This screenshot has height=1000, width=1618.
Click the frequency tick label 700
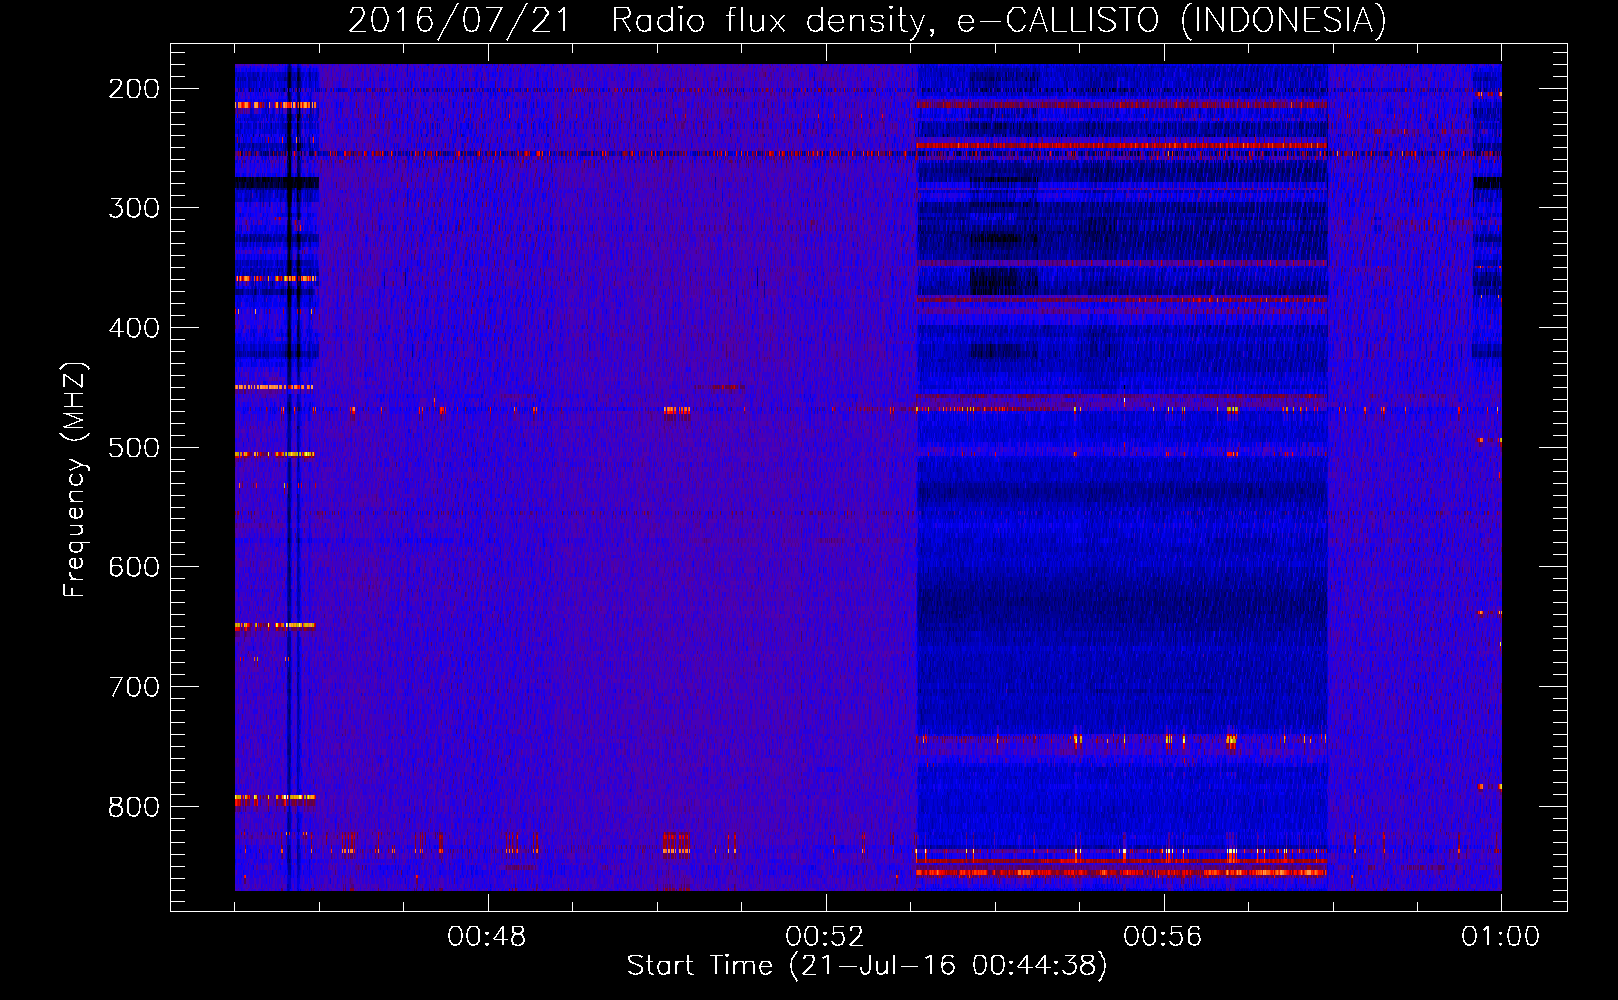tap(134, 687)
